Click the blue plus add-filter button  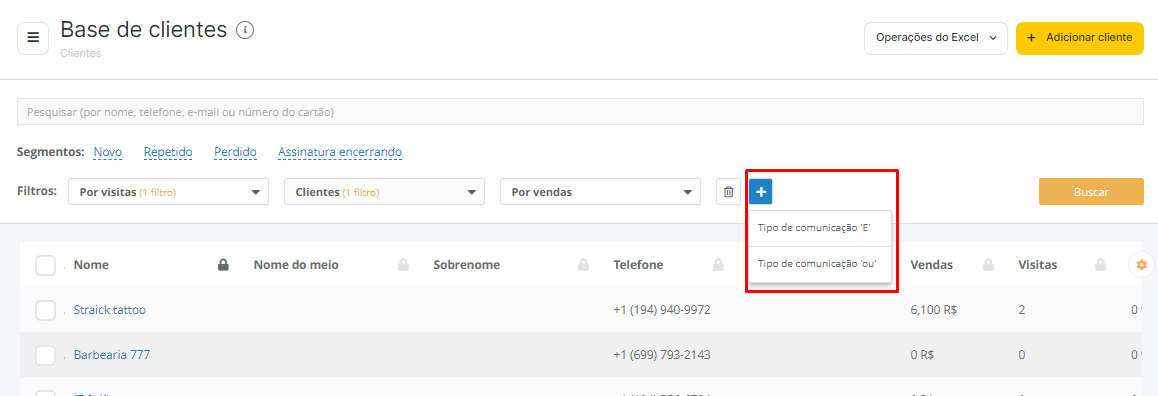[761, 192]
